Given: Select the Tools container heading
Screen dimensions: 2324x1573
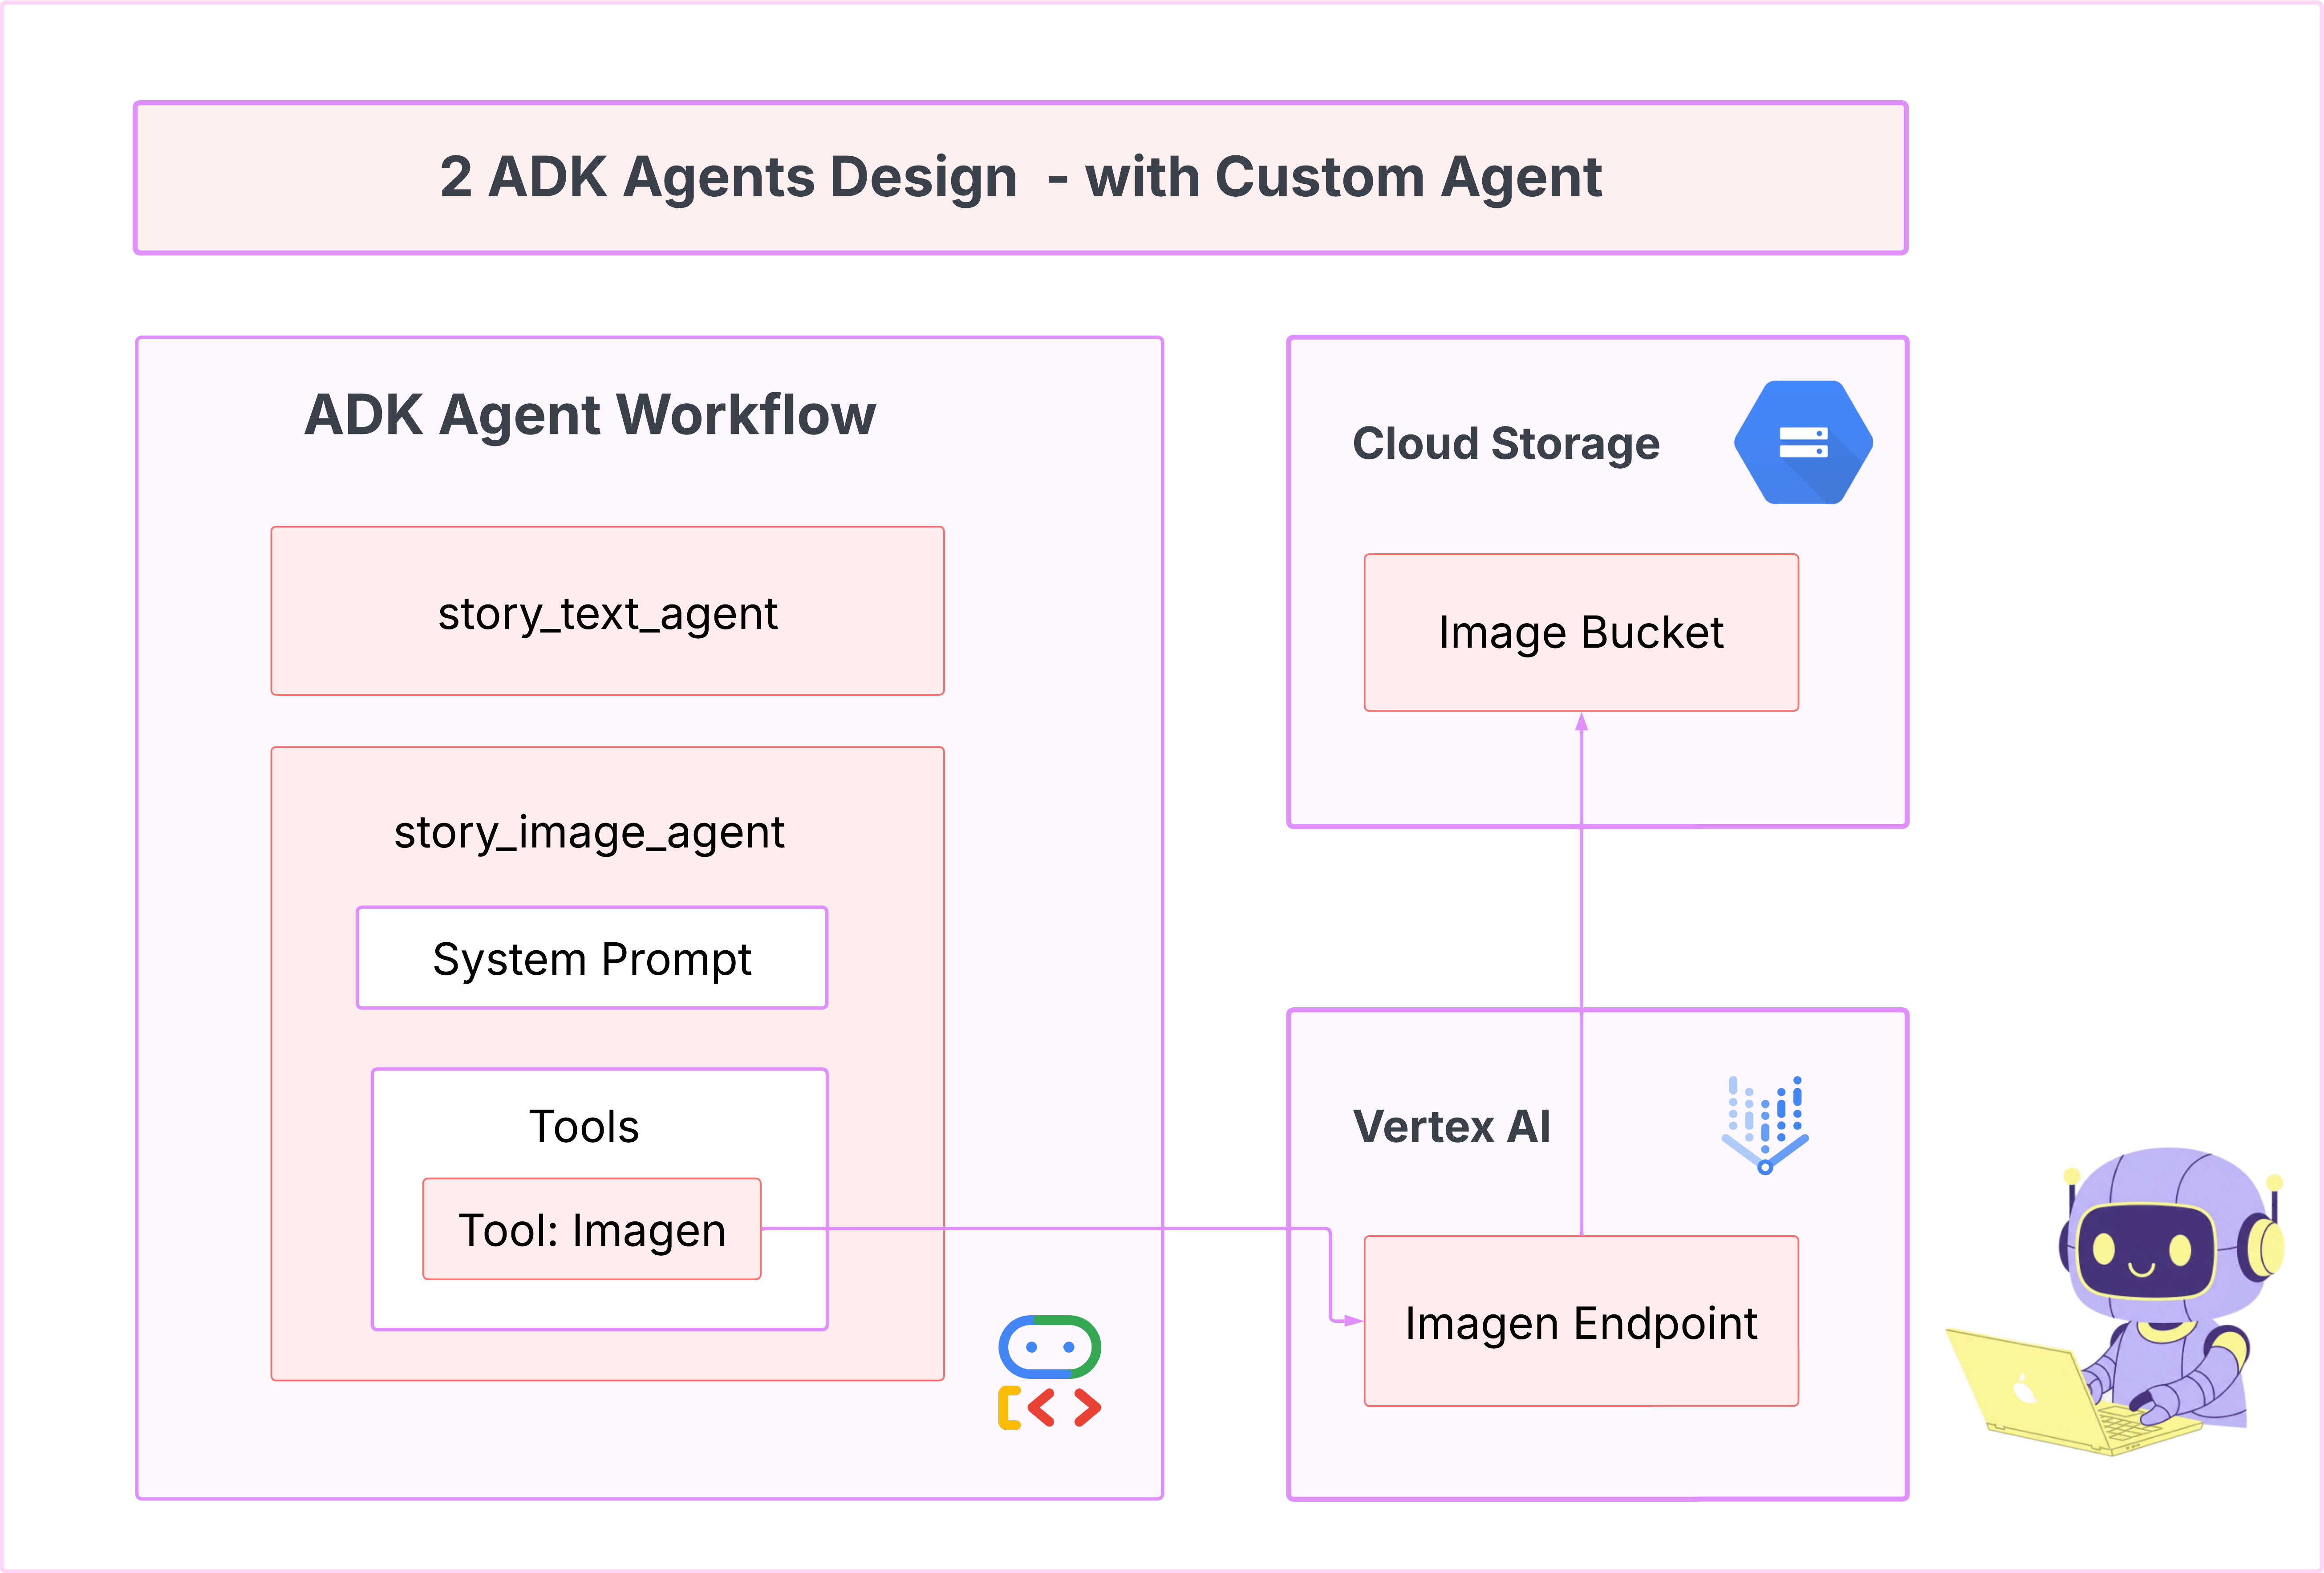Looking at the screenshot, I should (x=584, y=1126).
